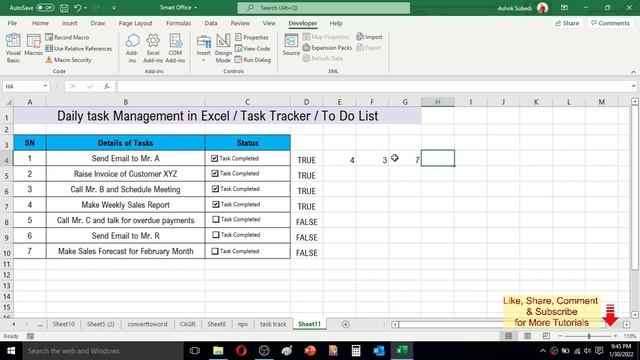Click the Share button
This screenshot has height=360, width=640.
tap(567, 23)
